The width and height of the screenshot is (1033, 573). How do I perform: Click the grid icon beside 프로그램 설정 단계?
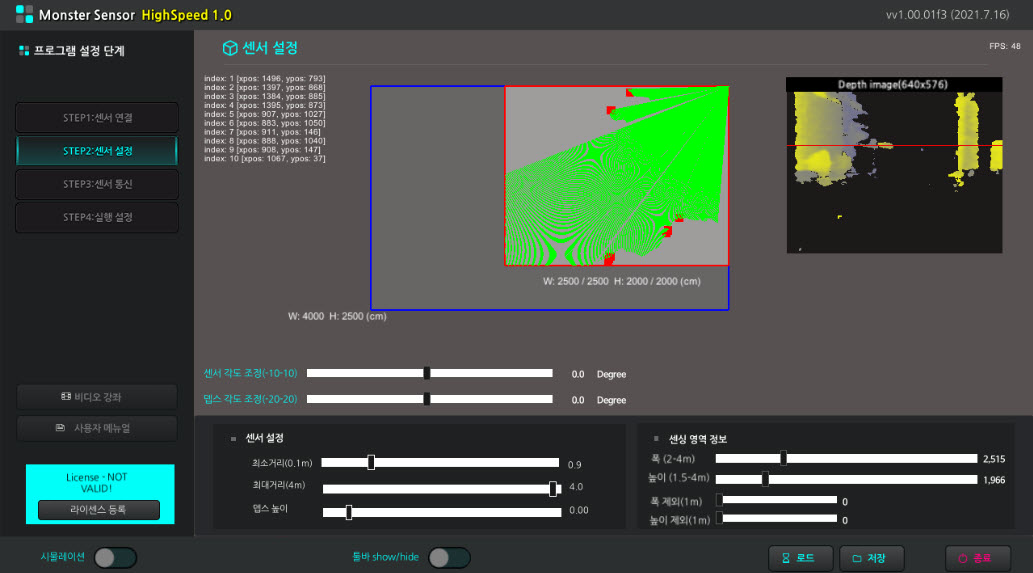point(24,51)
